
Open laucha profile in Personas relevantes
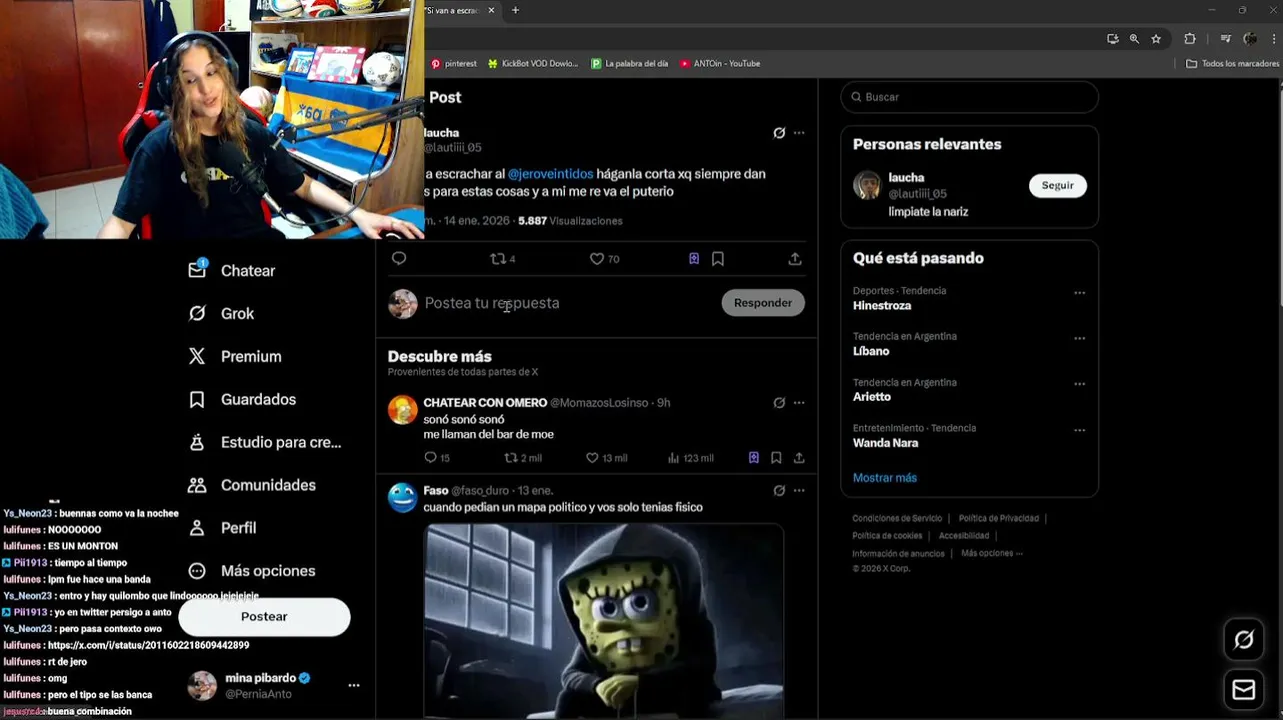pos(906,178)
